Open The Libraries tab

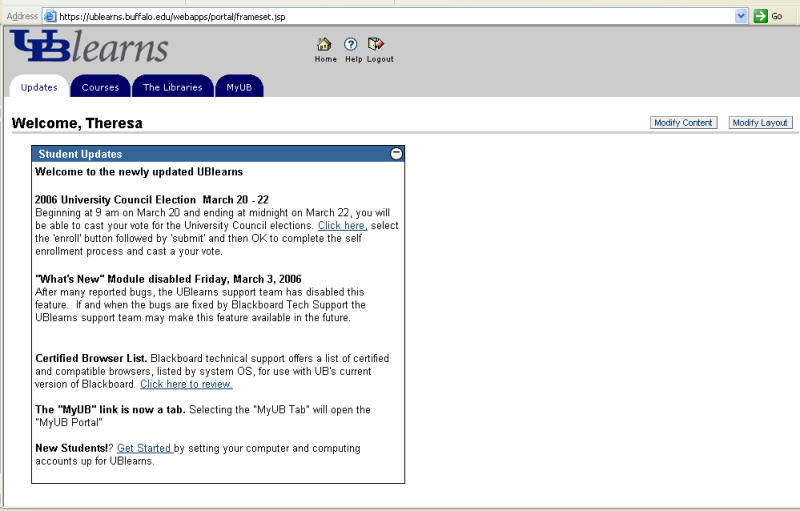tap(172, 87)
